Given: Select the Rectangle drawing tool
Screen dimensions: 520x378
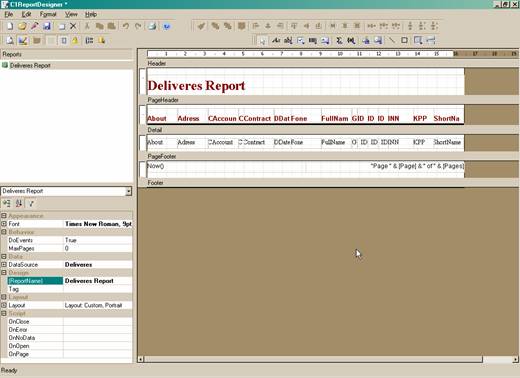Looking at the screenshot, I should pos(404,41).
